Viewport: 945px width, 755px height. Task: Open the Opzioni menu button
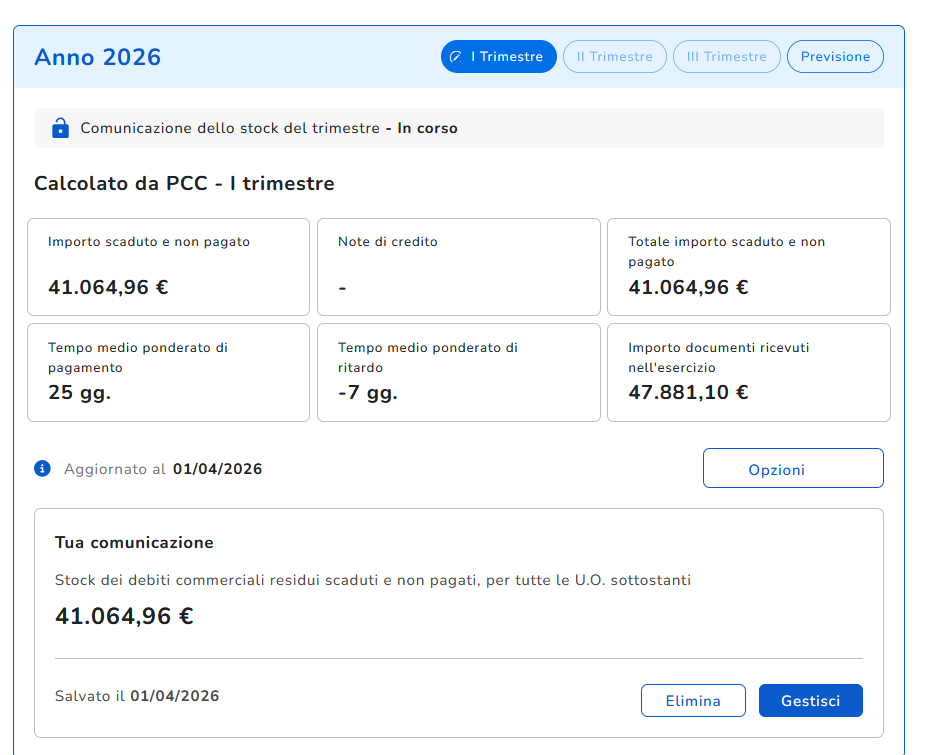792,469
